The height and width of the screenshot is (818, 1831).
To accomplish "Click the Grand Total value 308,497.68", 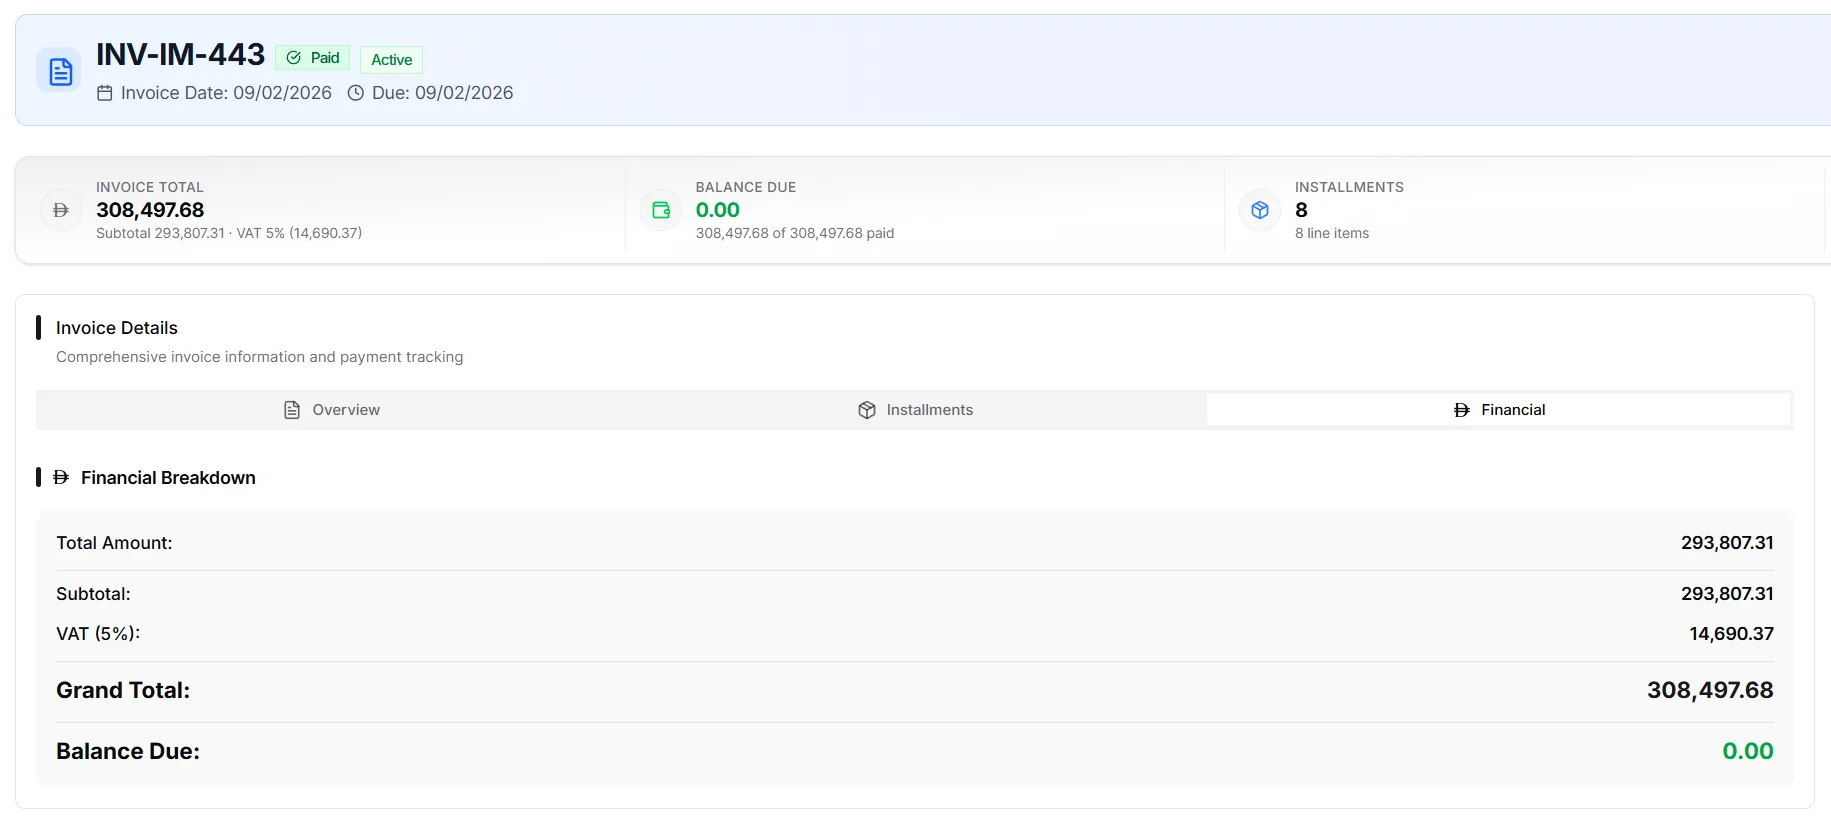I will click(1710, 690).
